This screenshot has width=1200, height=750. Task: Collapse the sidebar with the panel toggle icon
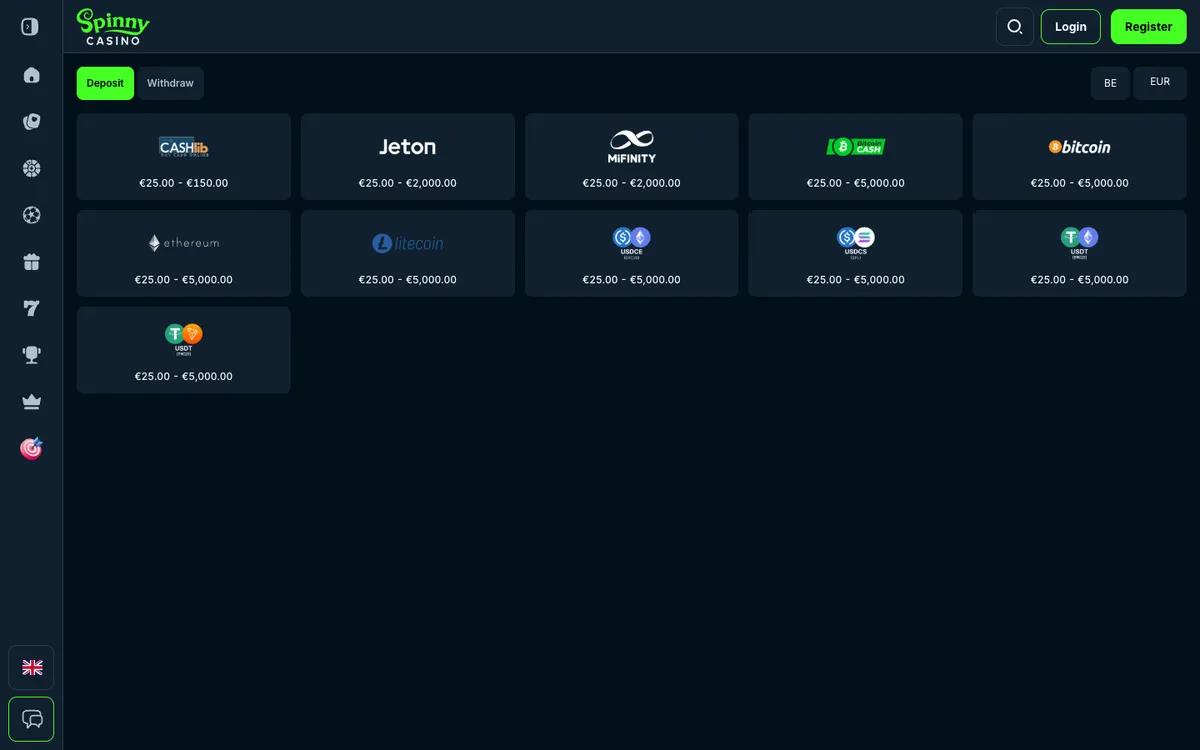pyautogui.click(x=30, y=27)
